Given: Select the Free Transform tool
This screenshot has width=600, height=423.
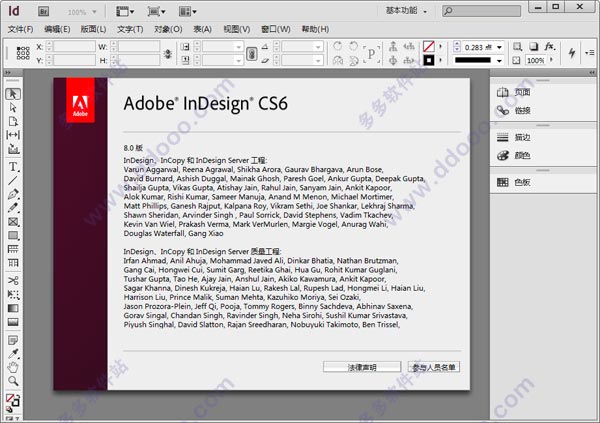Looking at the screenshot, I should click(13, 294).
